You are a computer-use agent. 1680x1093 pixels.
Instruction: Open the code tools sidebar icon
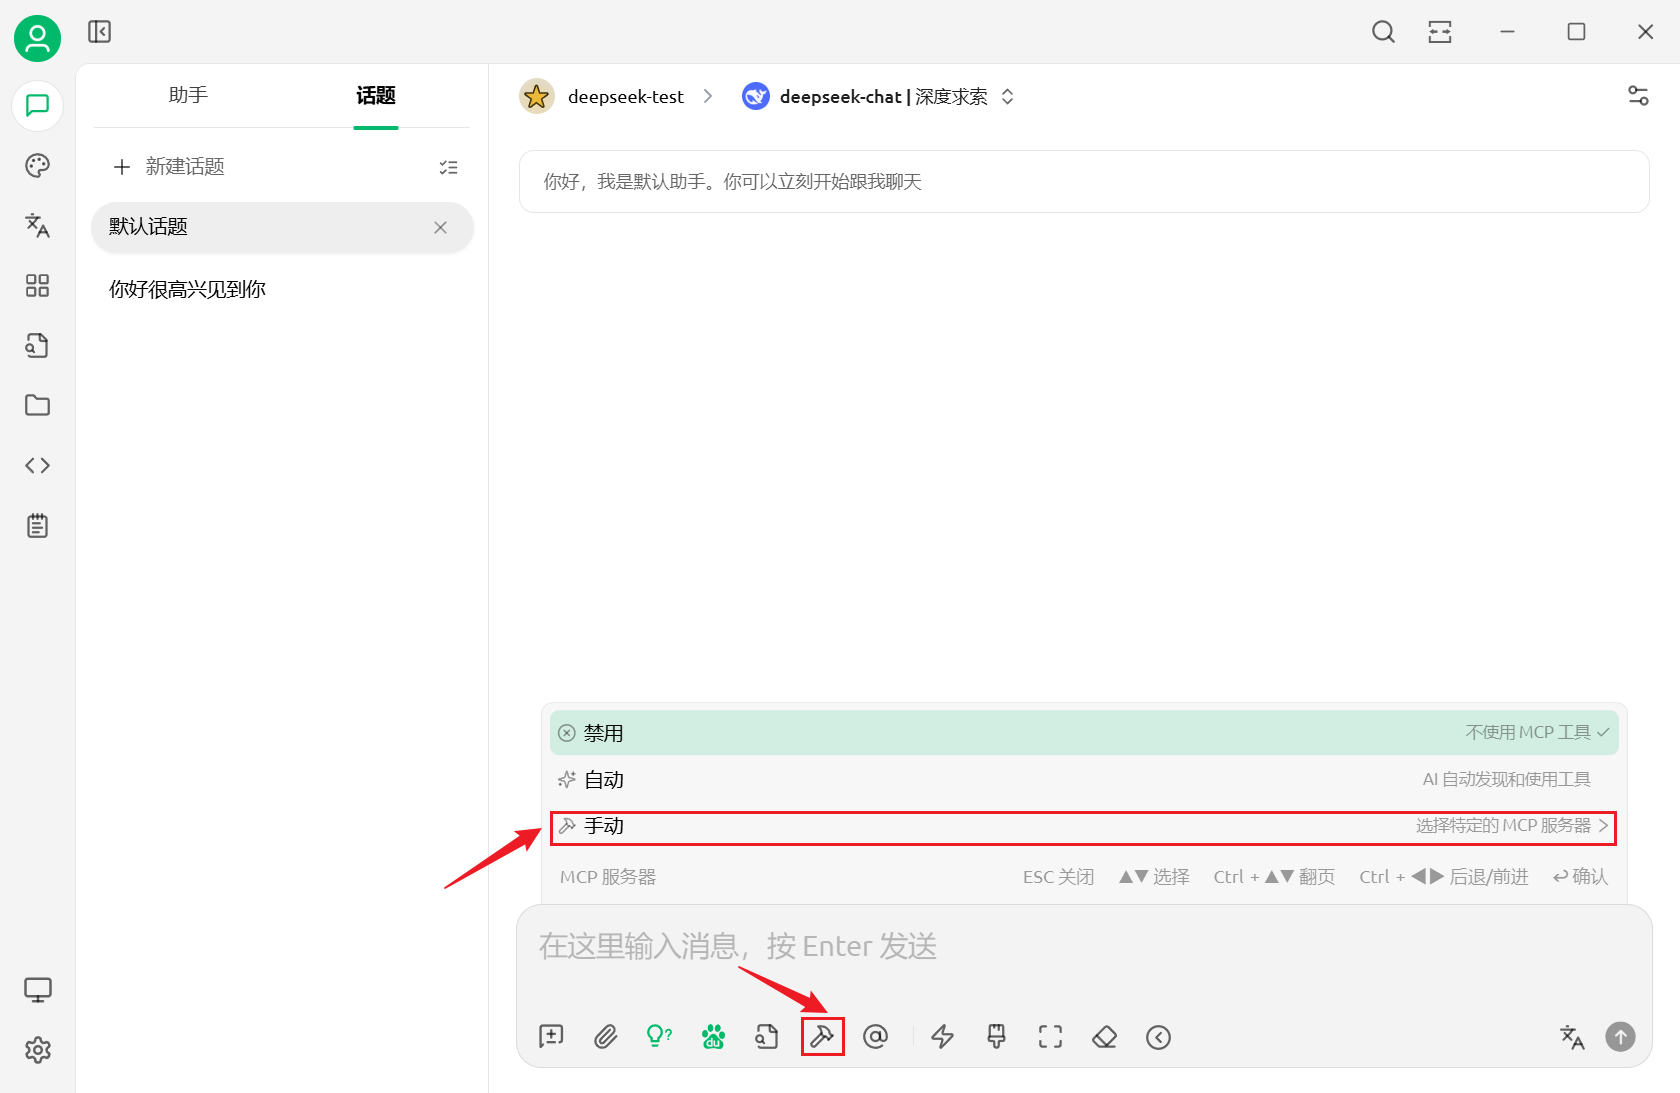coord(37,466)
